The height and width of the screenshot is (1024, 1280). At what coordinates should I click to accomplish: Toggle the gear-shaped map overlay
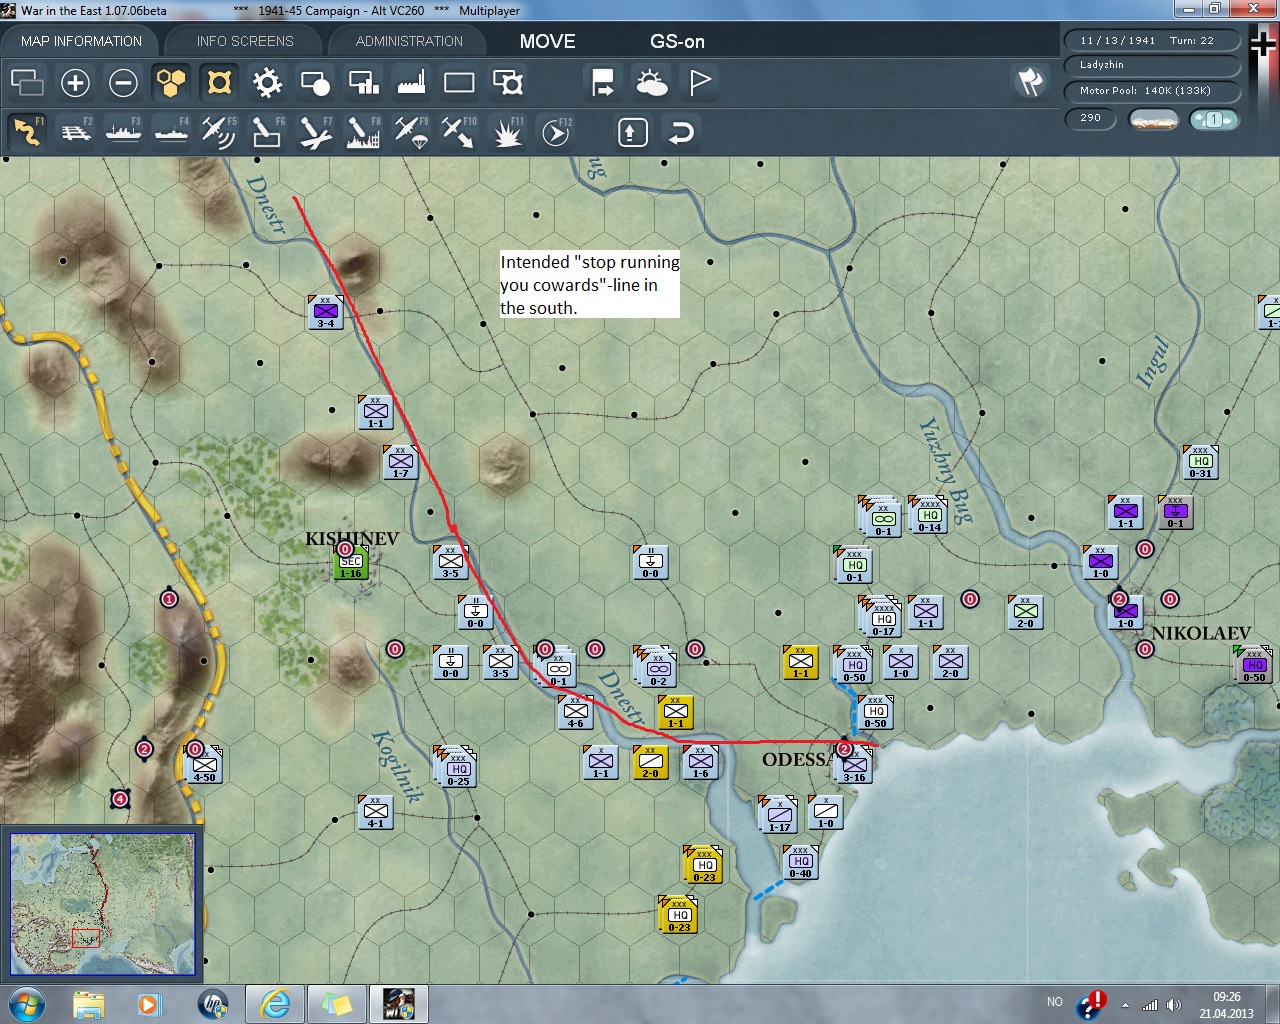pos(267,82)
